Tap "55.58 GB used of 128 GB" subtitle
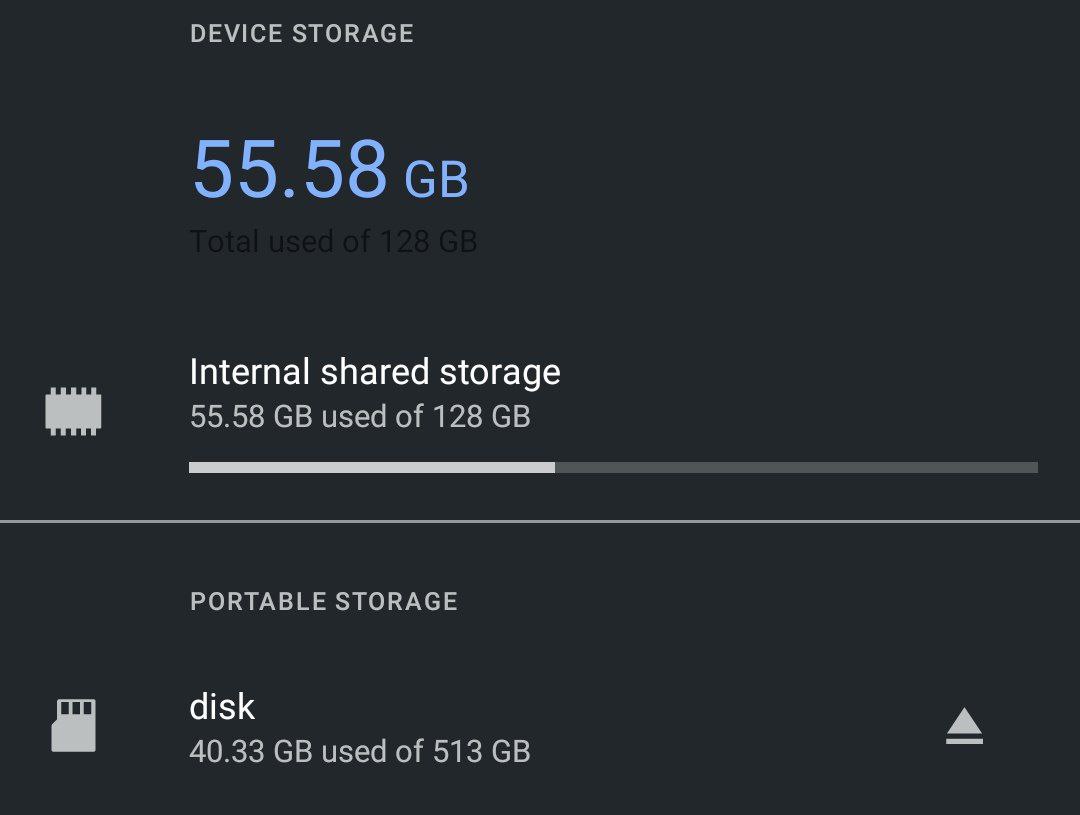1080x815 pixels. point(360,417)
